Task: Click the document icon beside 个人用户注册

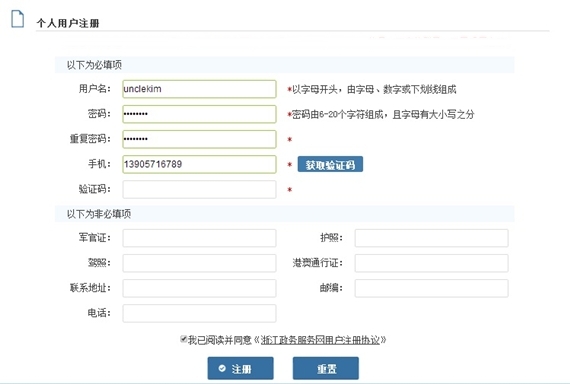Action: click(x=17, y=19)
